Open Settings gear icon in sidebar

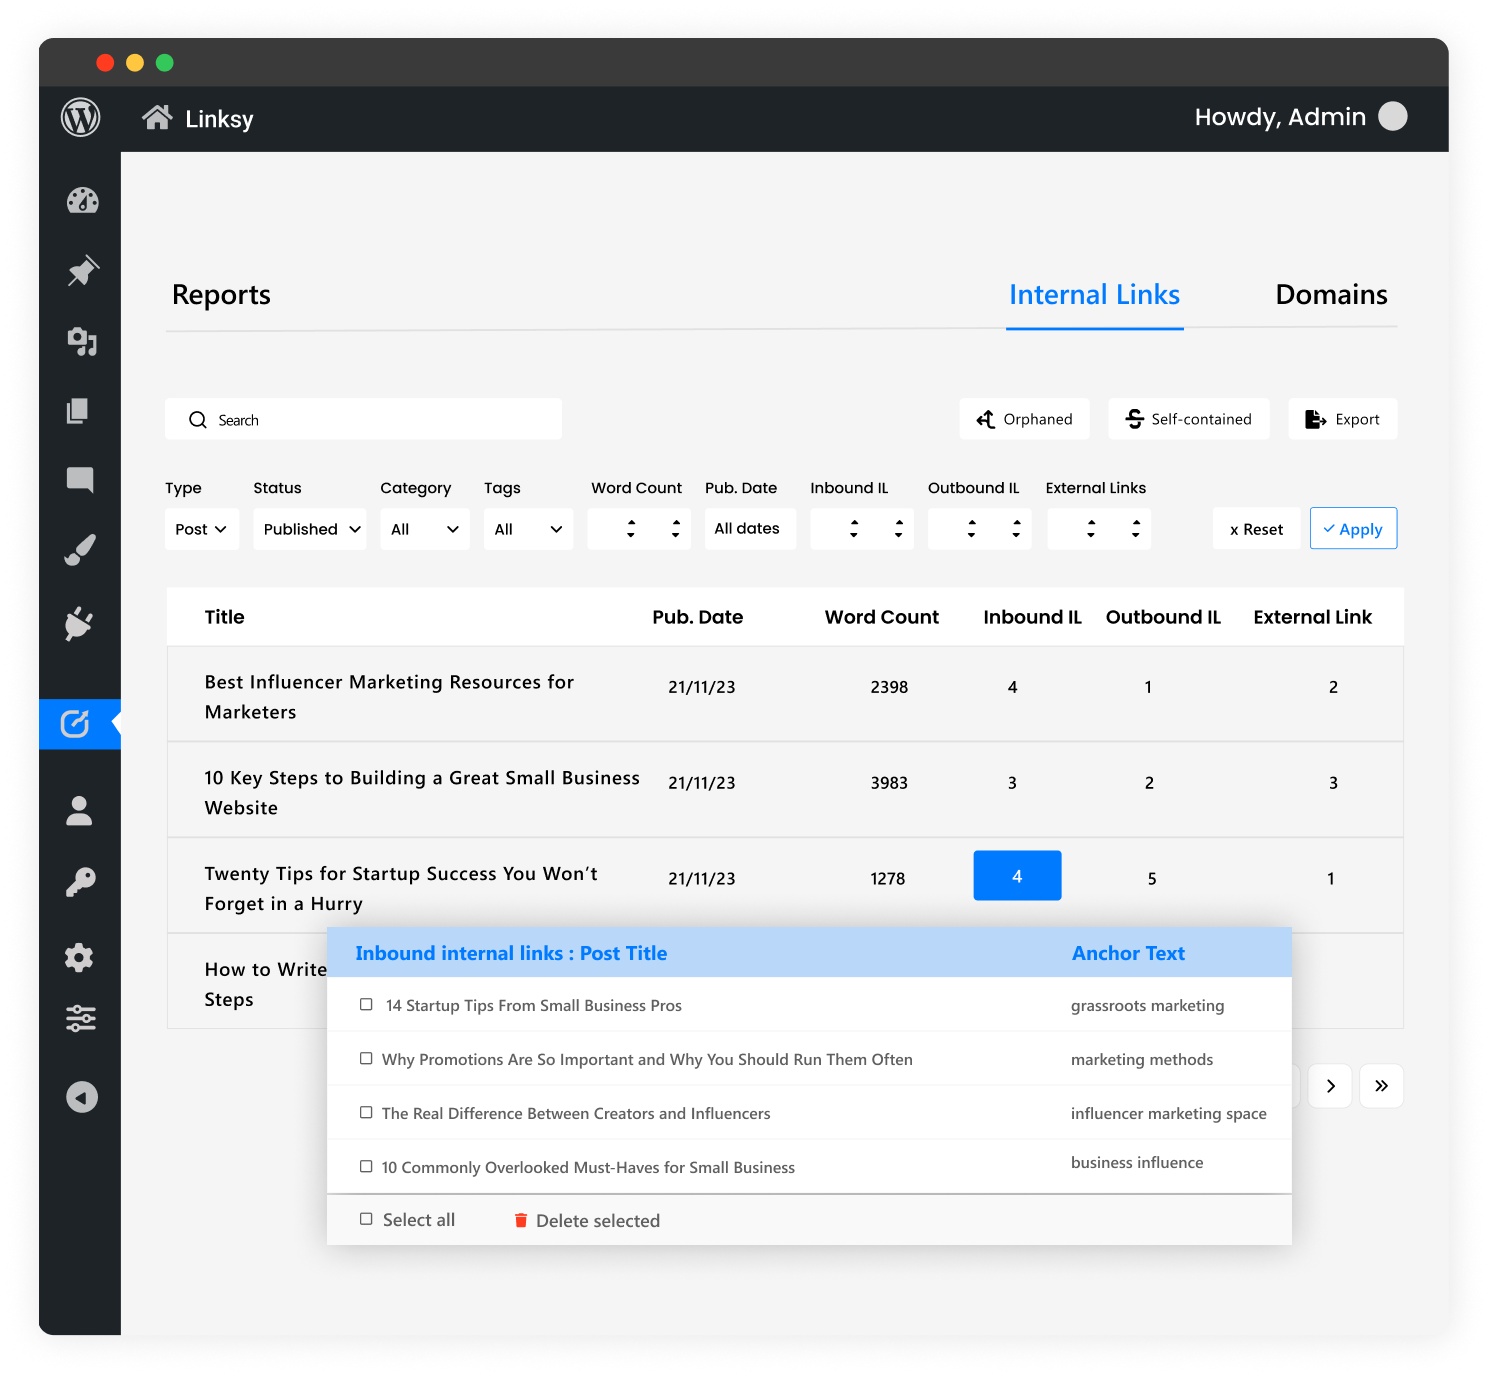coord(79,957)
